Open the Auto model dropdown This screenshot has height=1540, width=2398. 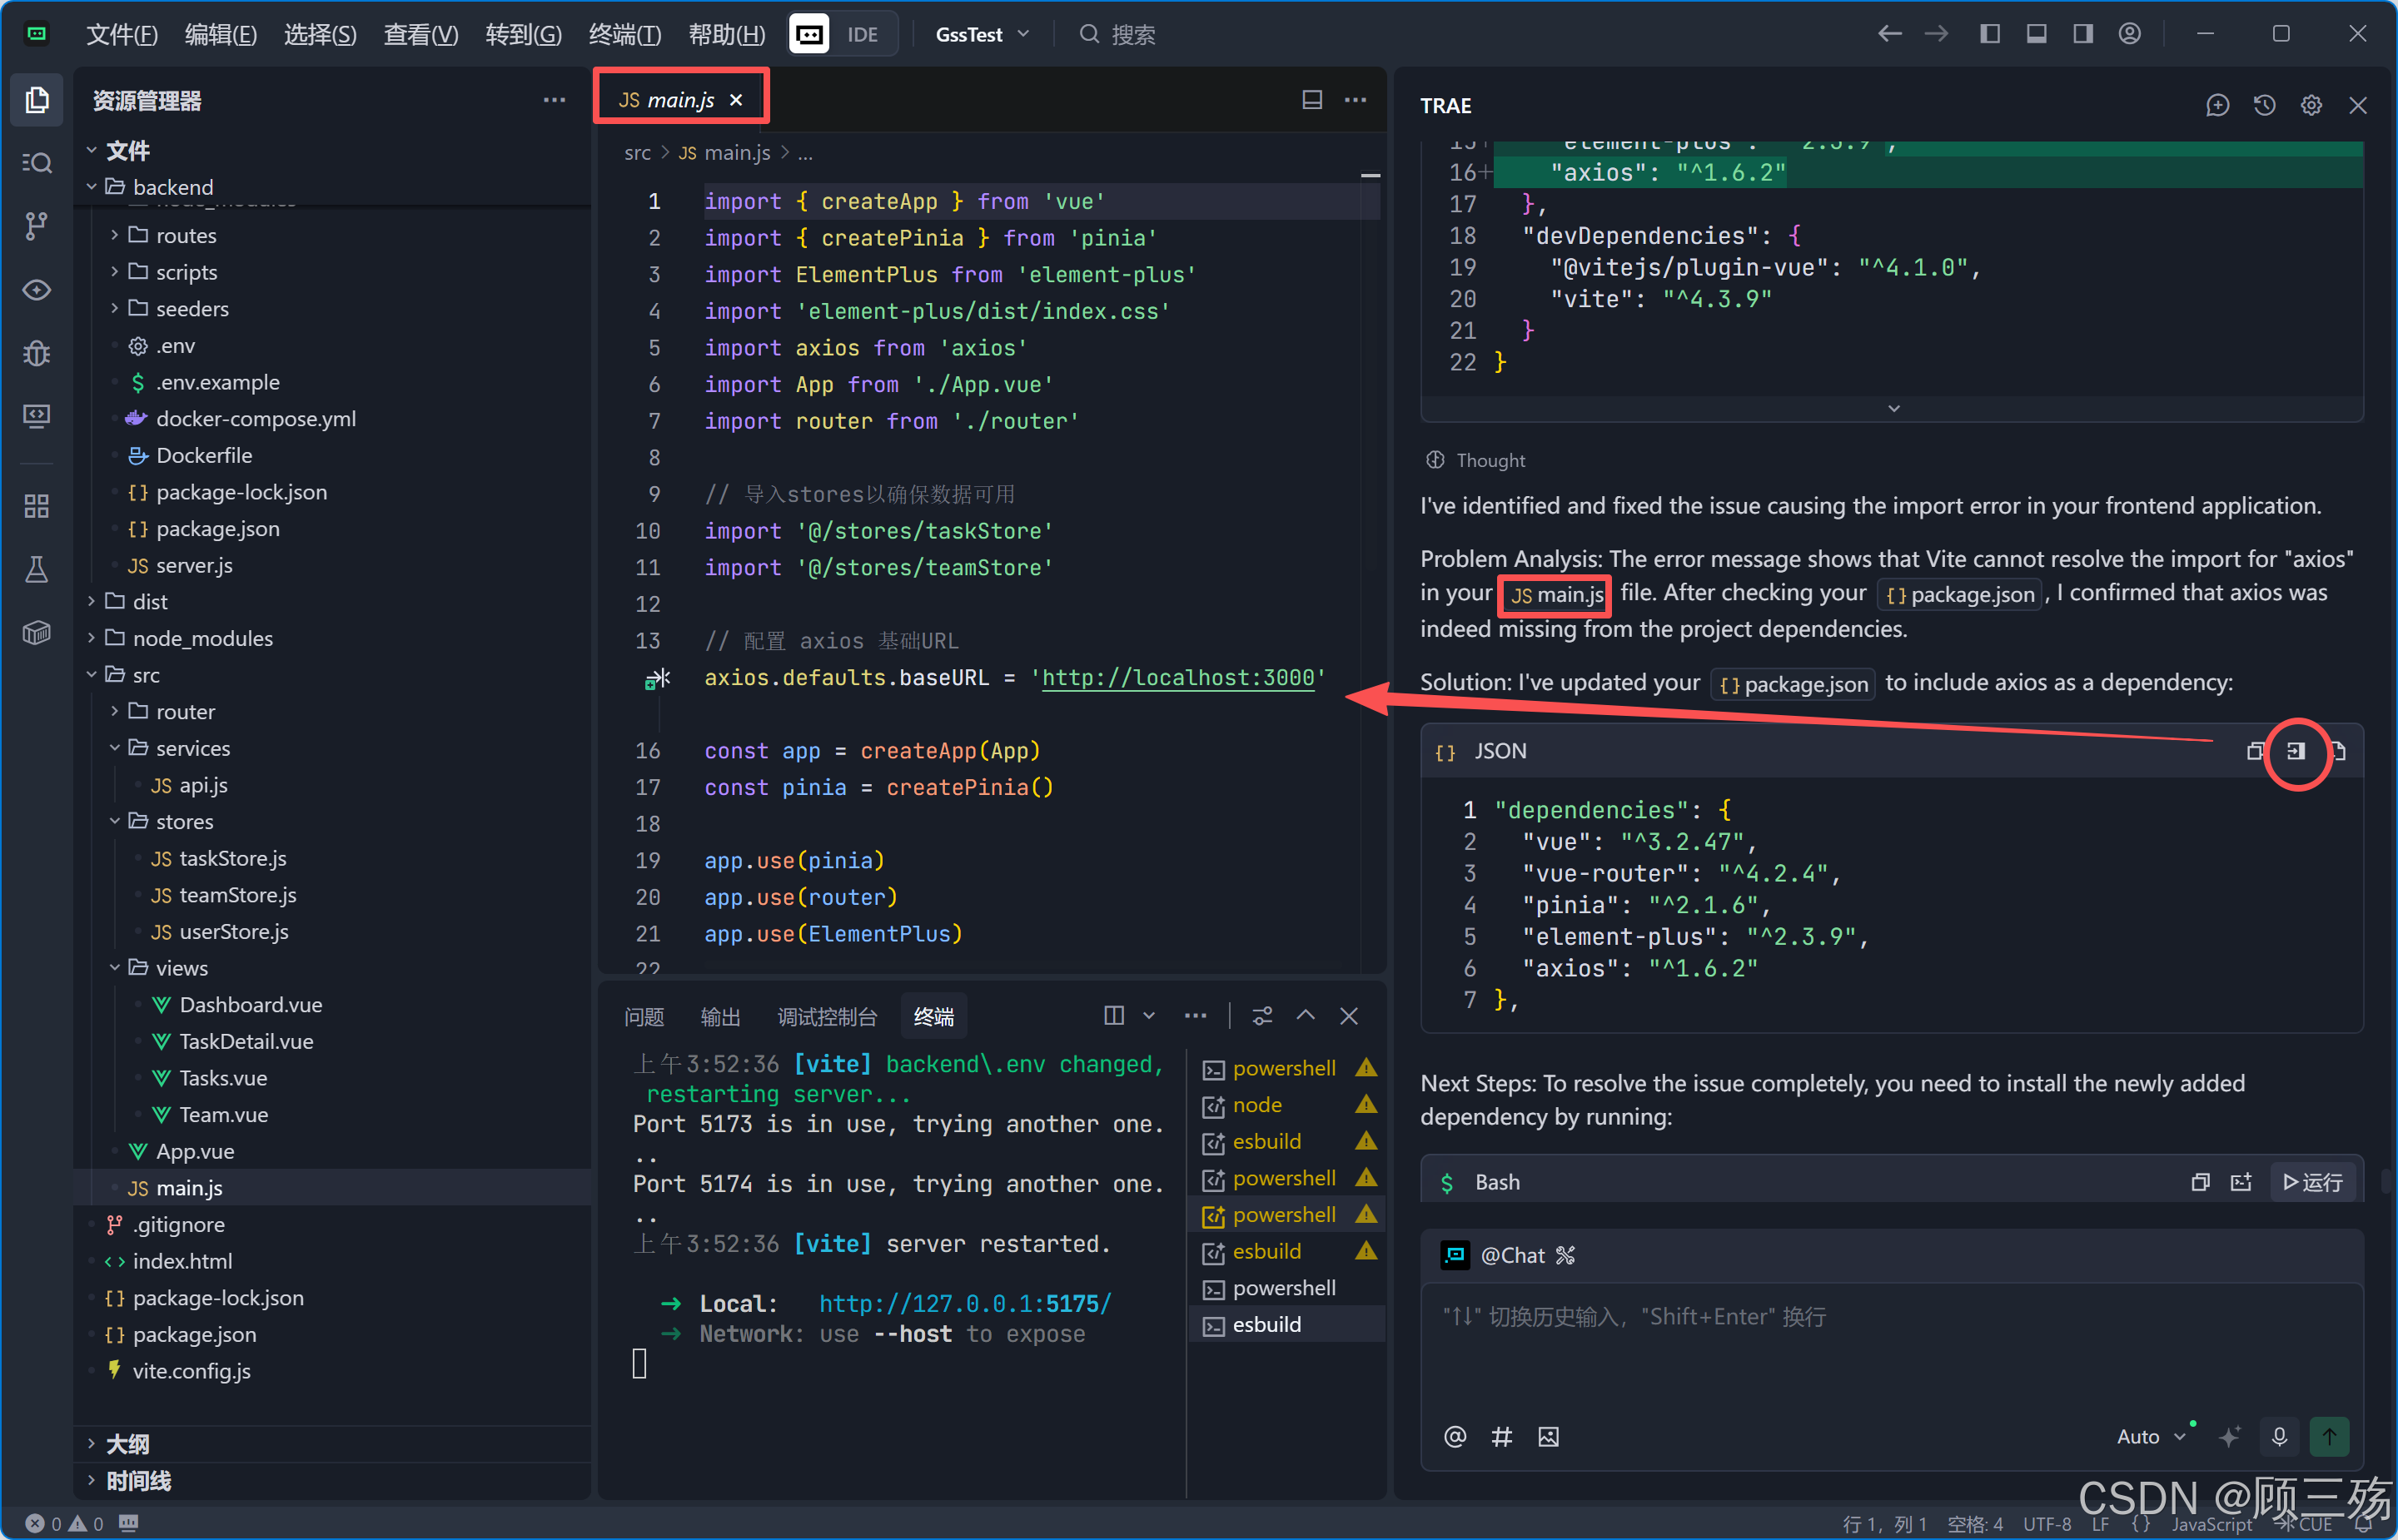2151,1436
